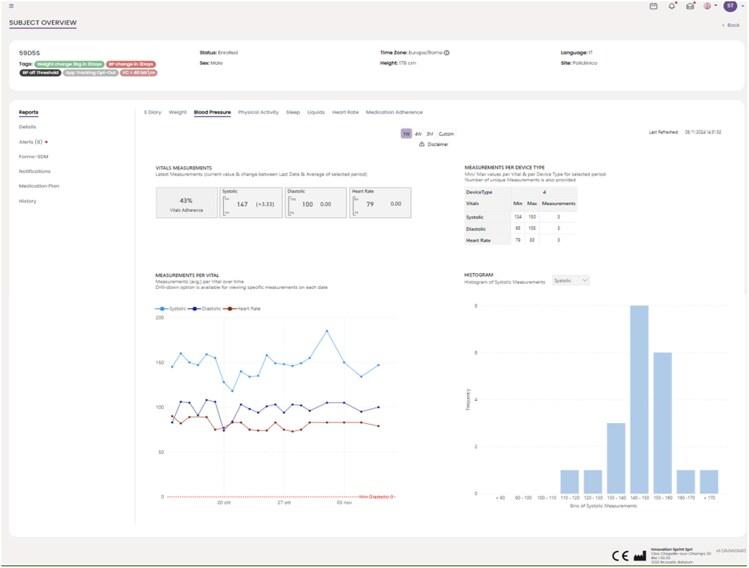This screenshot has width=749, height=568.
Task: Click the Disclaimer warning icon
Action: coord(421,144)
